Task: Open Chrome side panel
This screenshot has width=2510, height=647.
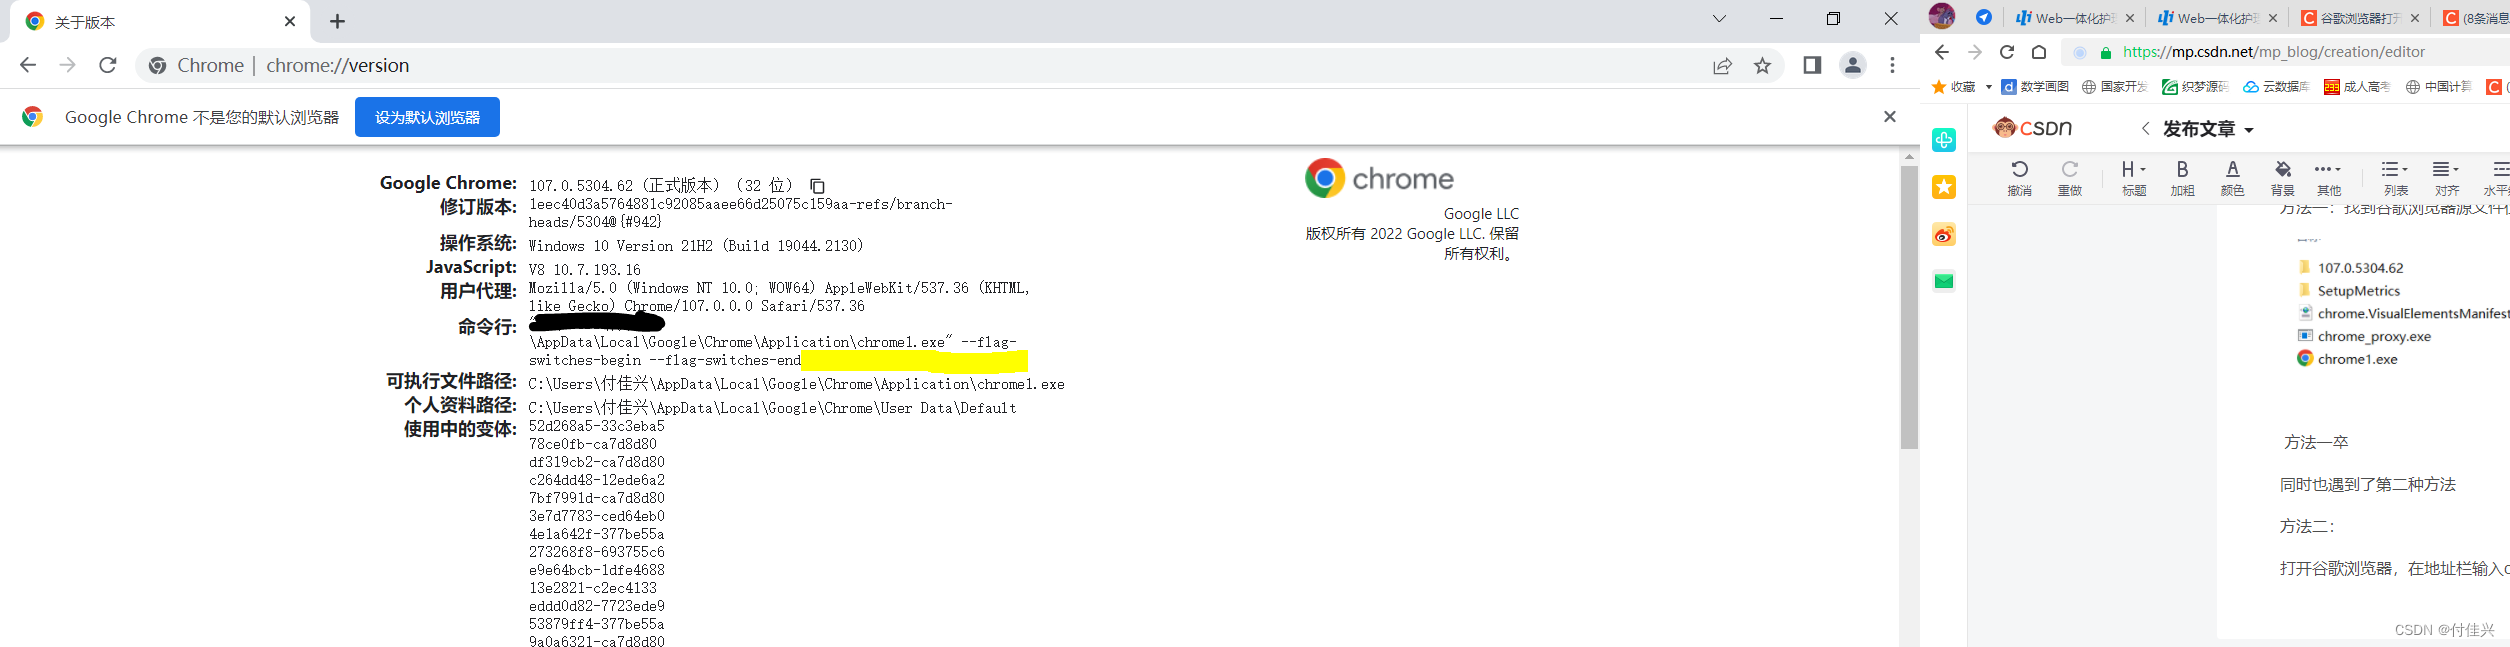Action: pyautogui.click(x=1812, y=65)
